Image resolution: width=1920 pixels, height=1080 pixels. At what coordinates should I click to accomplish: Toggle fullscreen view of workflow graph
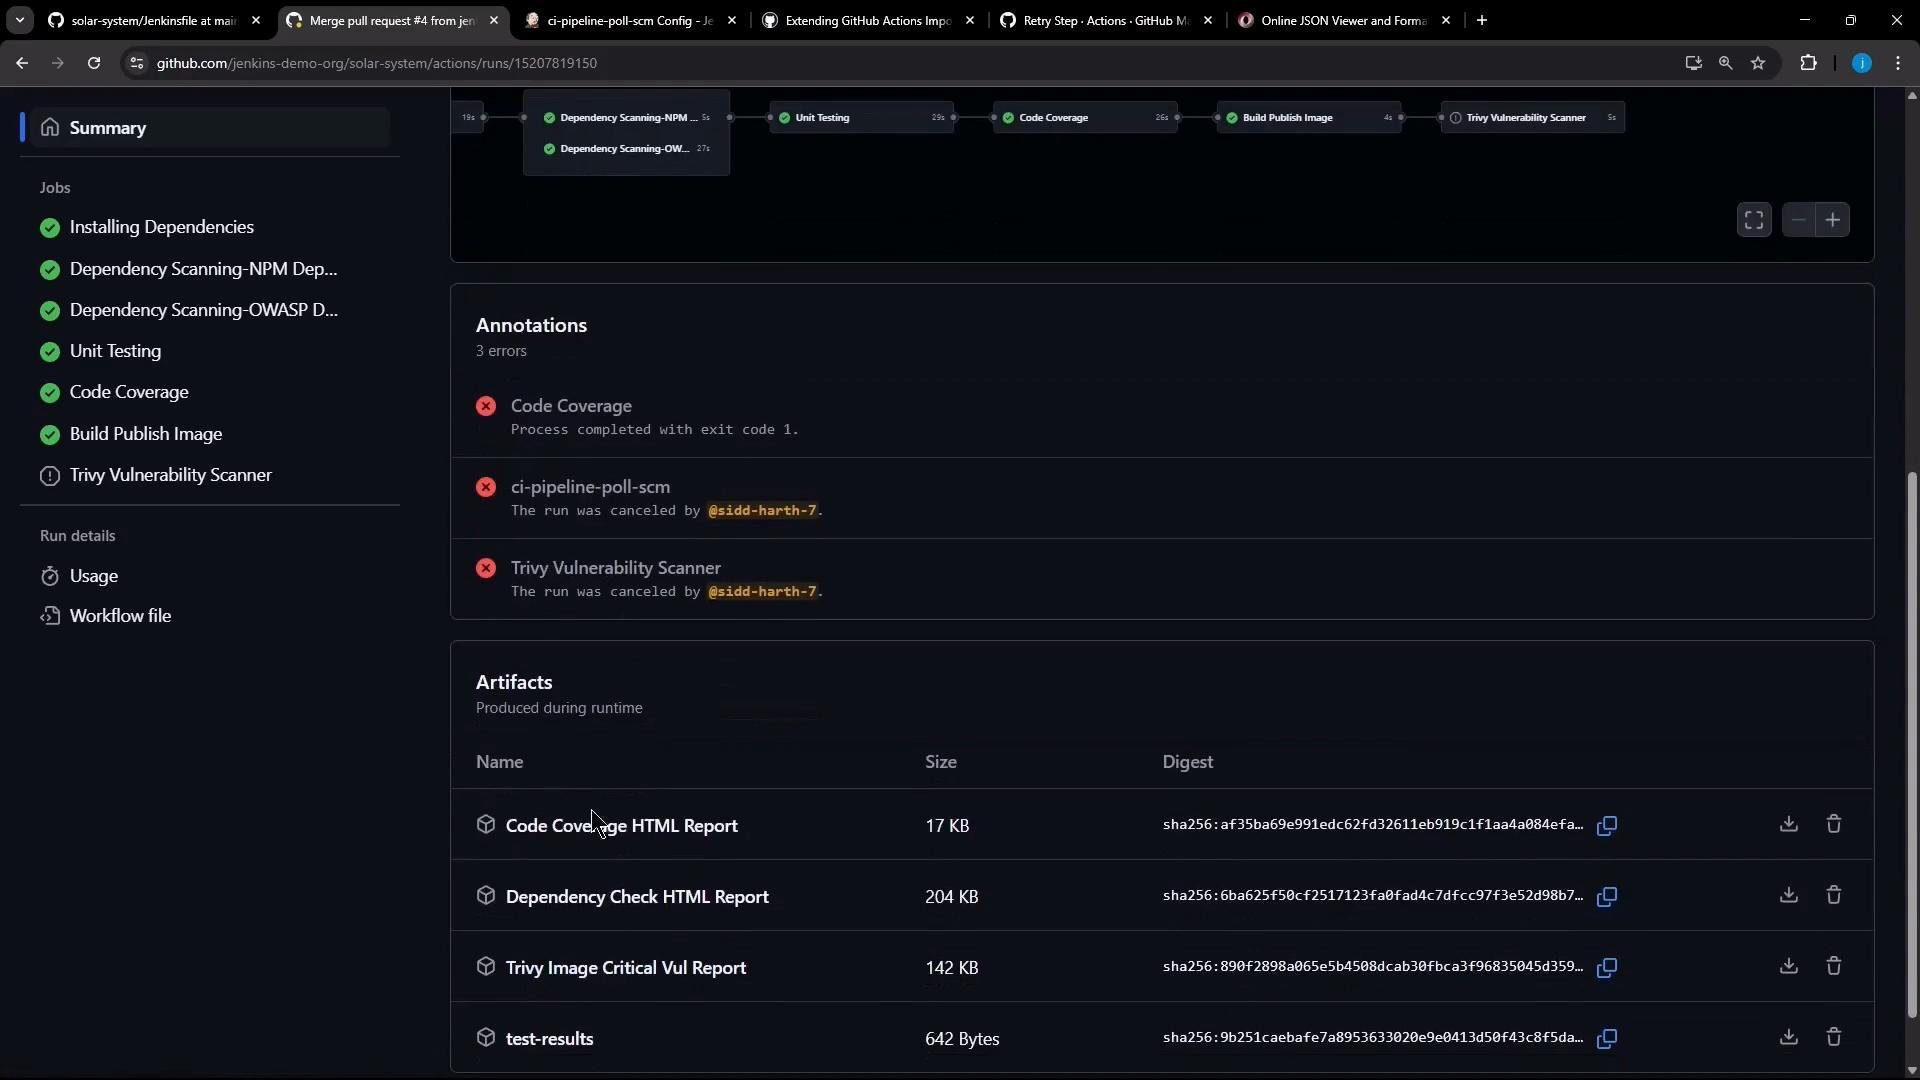[1754, 220]
